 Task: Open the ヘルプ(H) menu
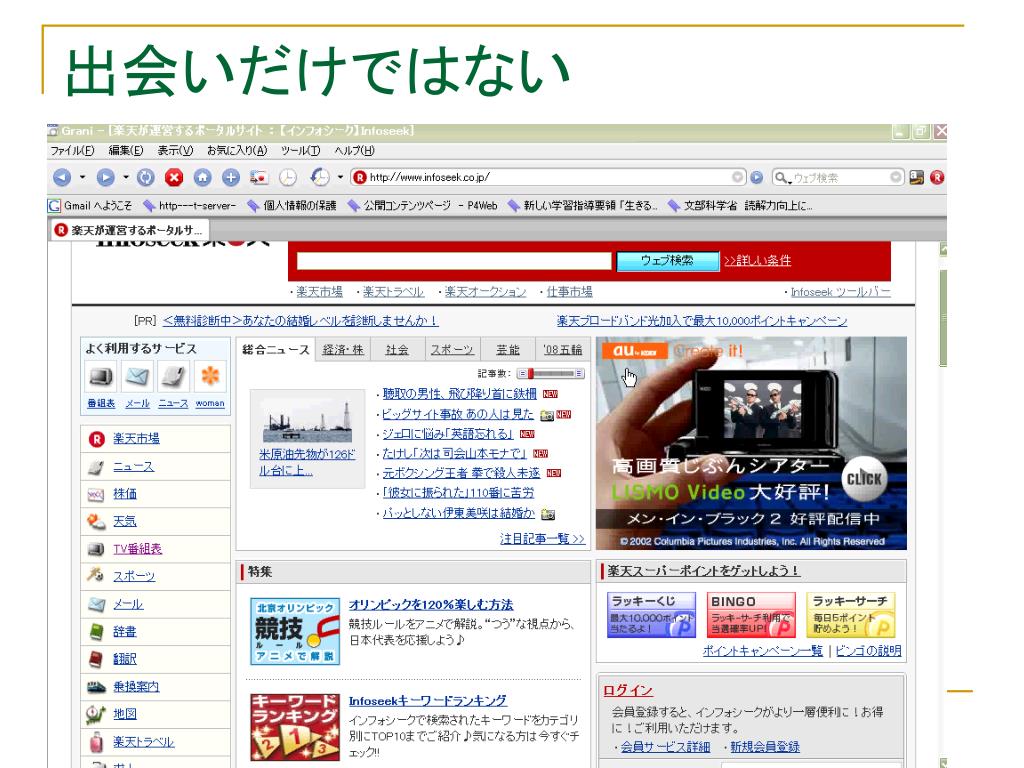(x=354, y=150)
